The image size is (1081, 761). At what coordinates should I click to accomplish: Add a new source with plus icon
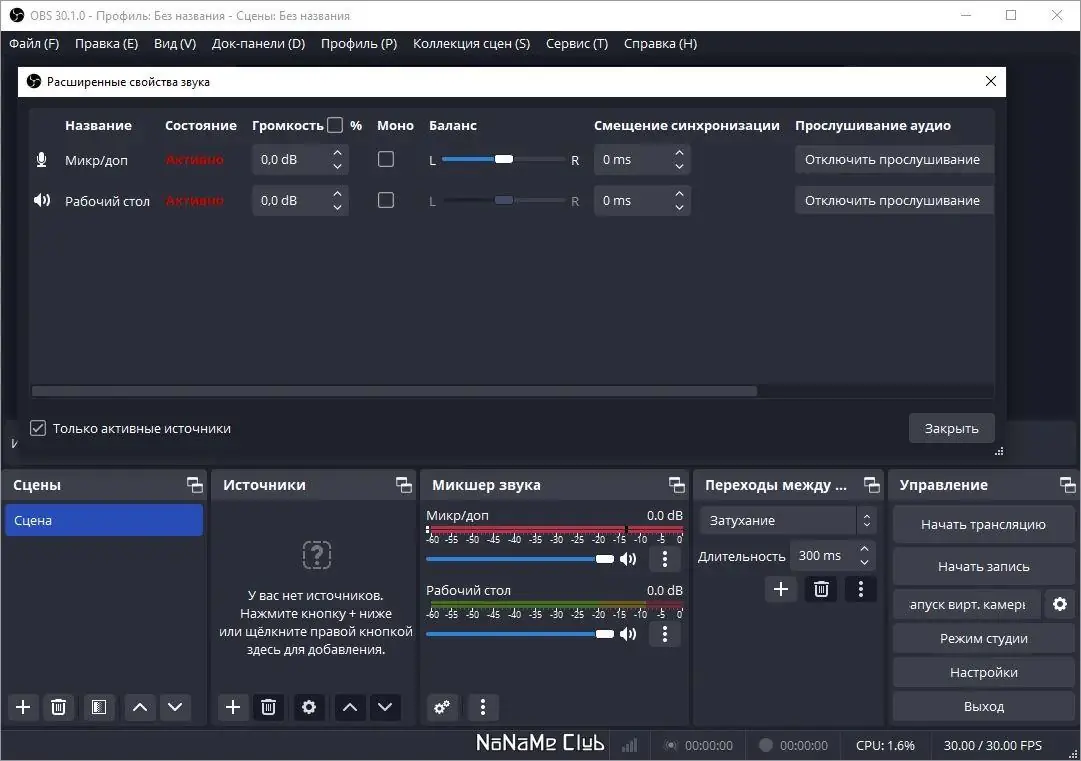[x=233, y=707]
